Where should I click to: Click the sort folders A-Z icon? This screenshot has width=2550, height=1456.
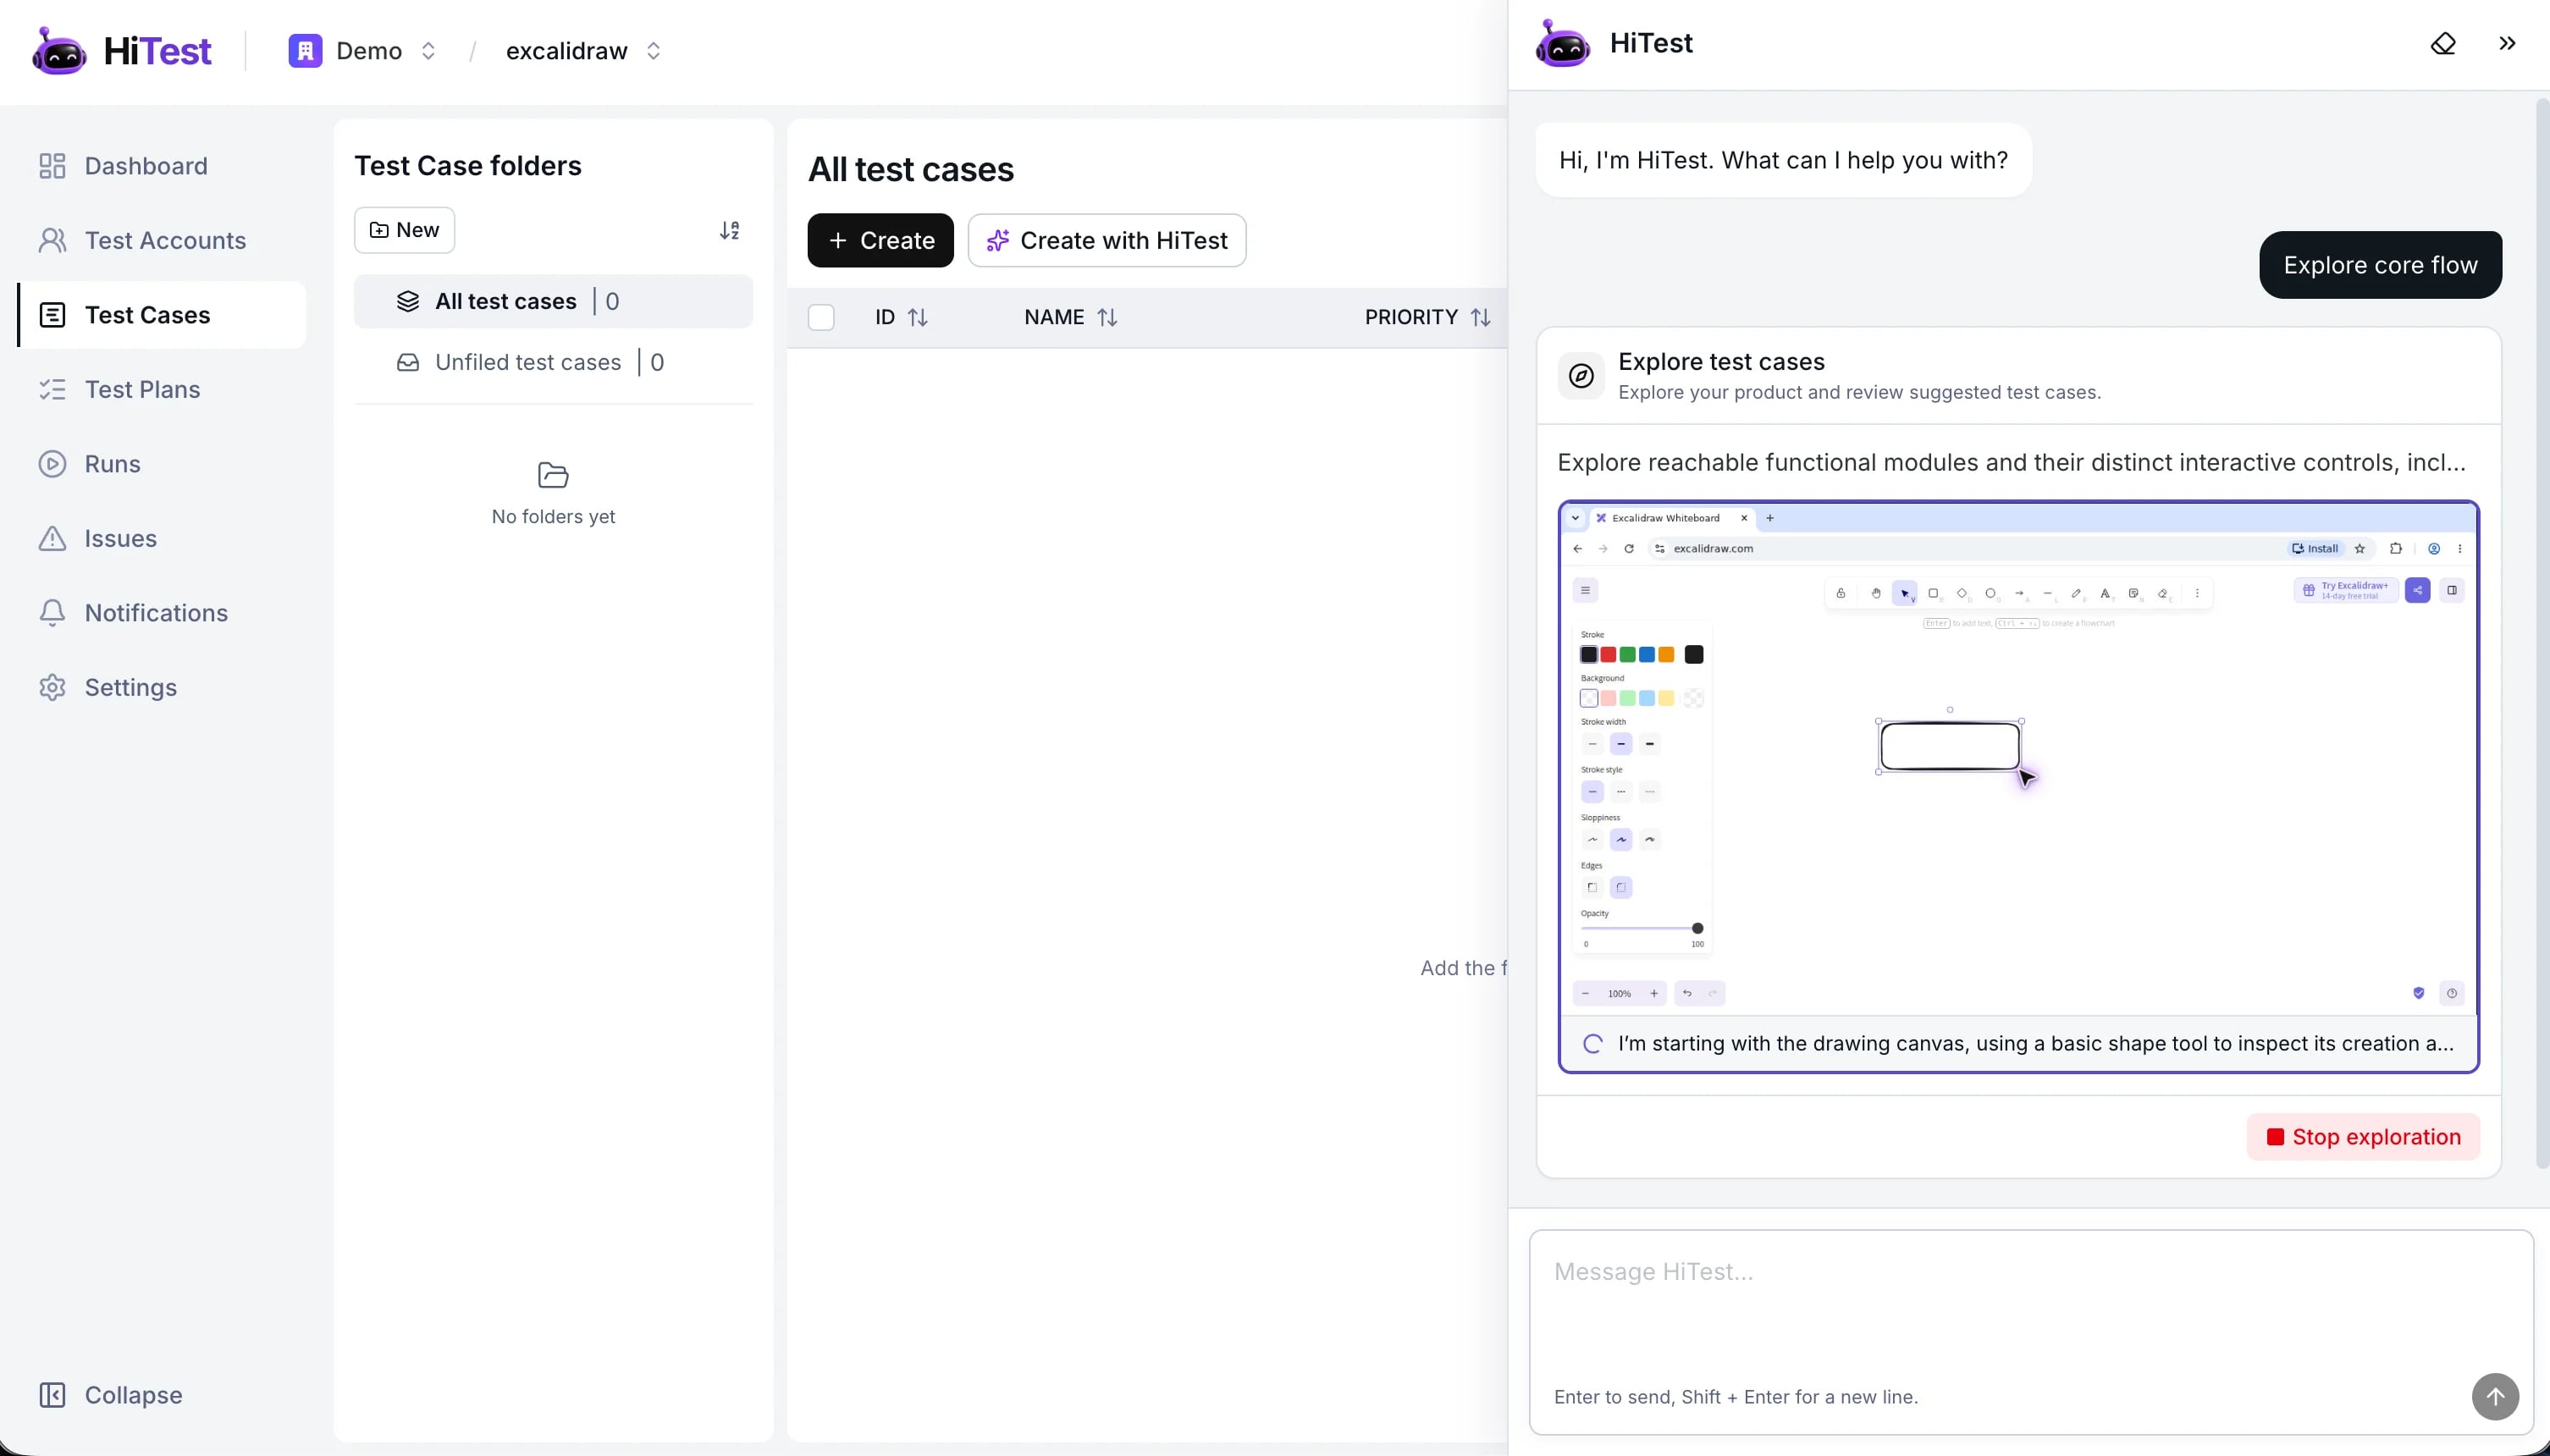(729, 231)
